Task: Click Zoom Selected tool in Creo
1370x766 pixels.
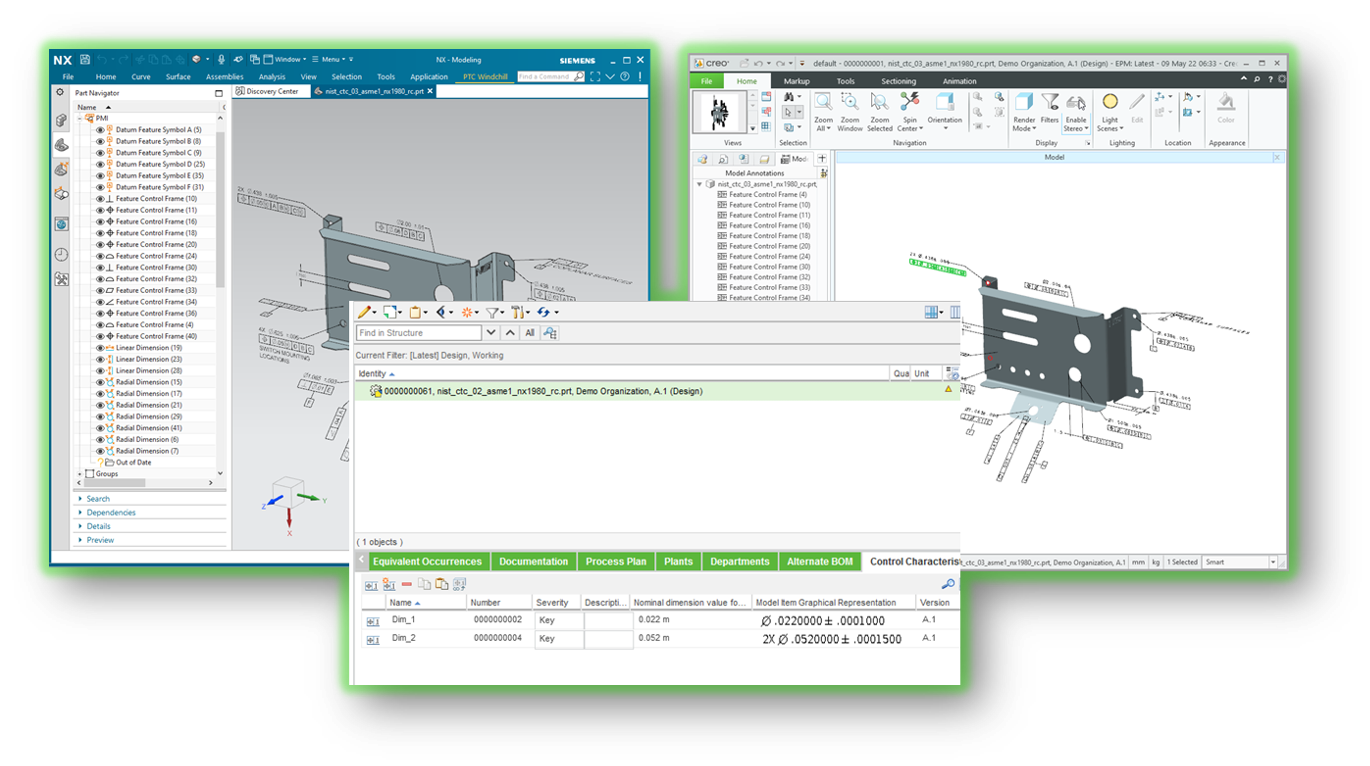Action: 879,111
